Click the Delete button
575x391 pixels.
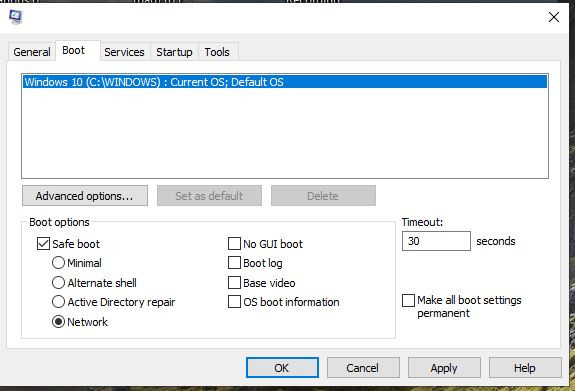click(323, 196)
